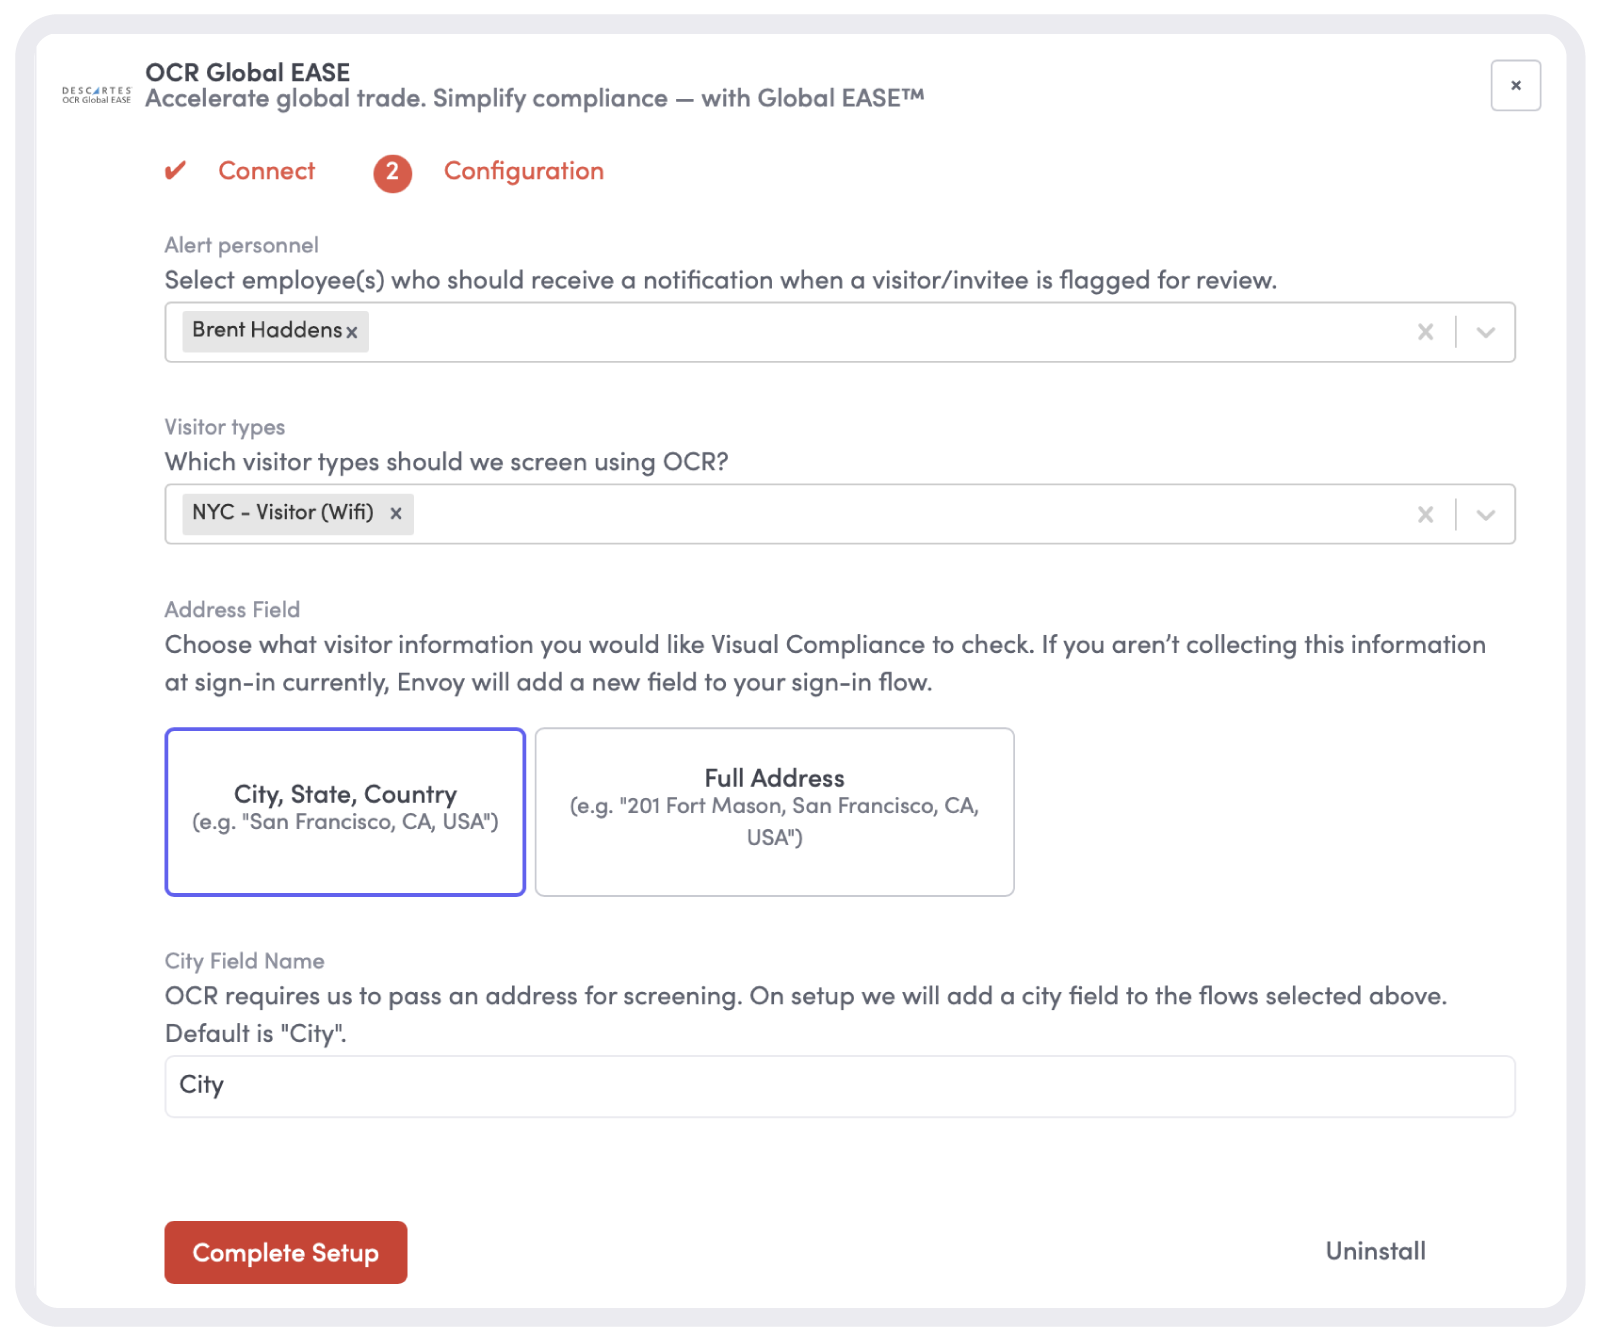Click the Descartes OCR Global EASE logo

tap(96, 95)
